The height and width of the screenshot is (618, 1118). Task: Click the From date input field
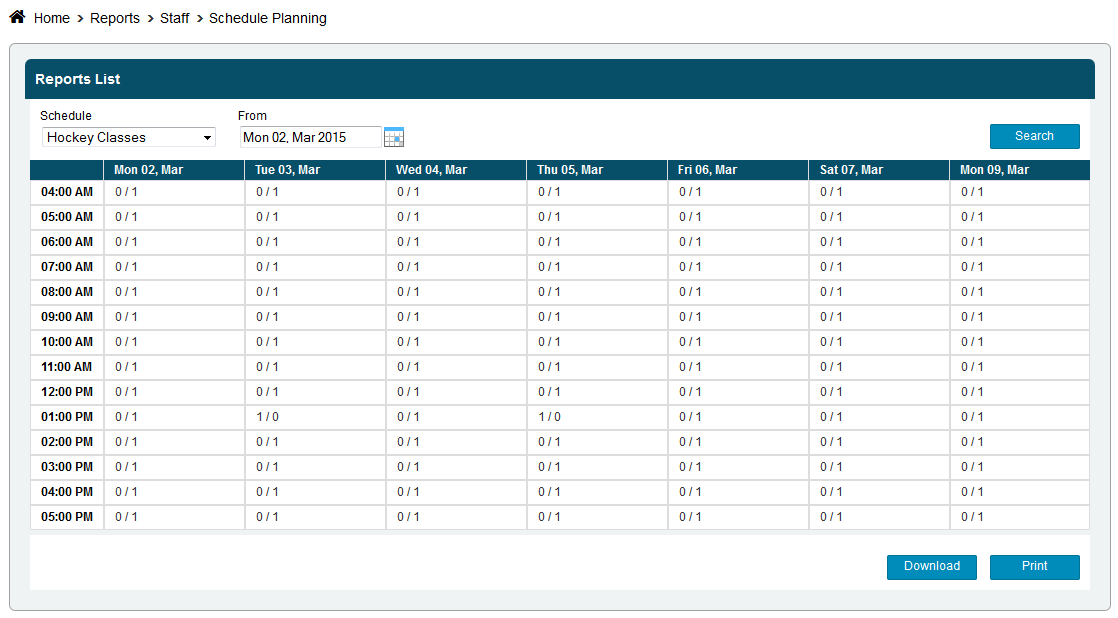(310, 137)
